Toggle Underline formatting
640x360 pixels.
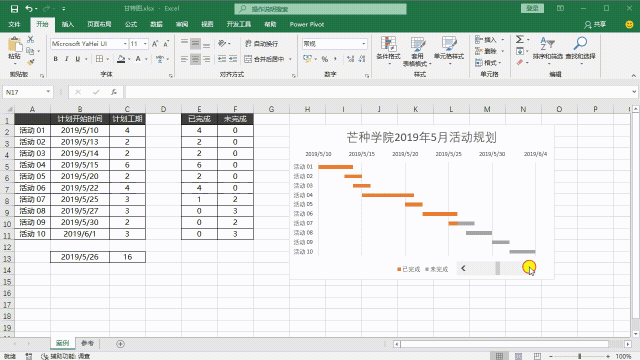point(78,59)
